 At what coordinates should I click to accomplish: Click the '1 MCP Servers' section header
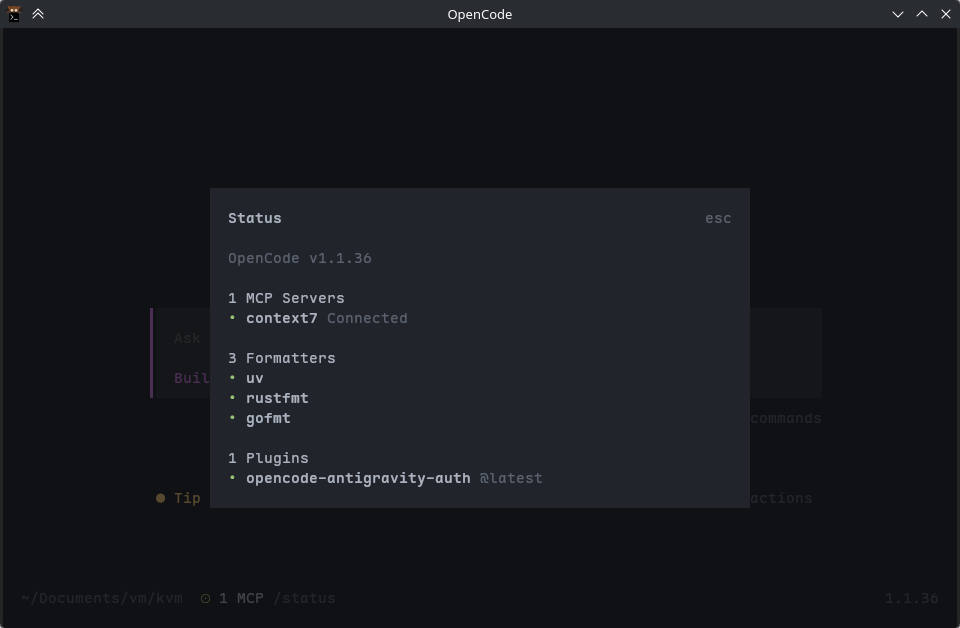(x=286, y=298)
